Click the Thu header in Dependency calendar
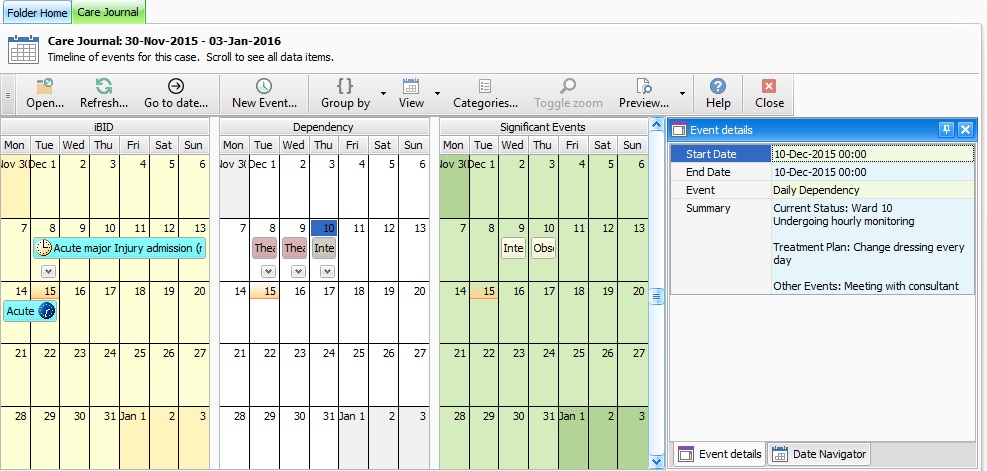 (x=324, y=145)
